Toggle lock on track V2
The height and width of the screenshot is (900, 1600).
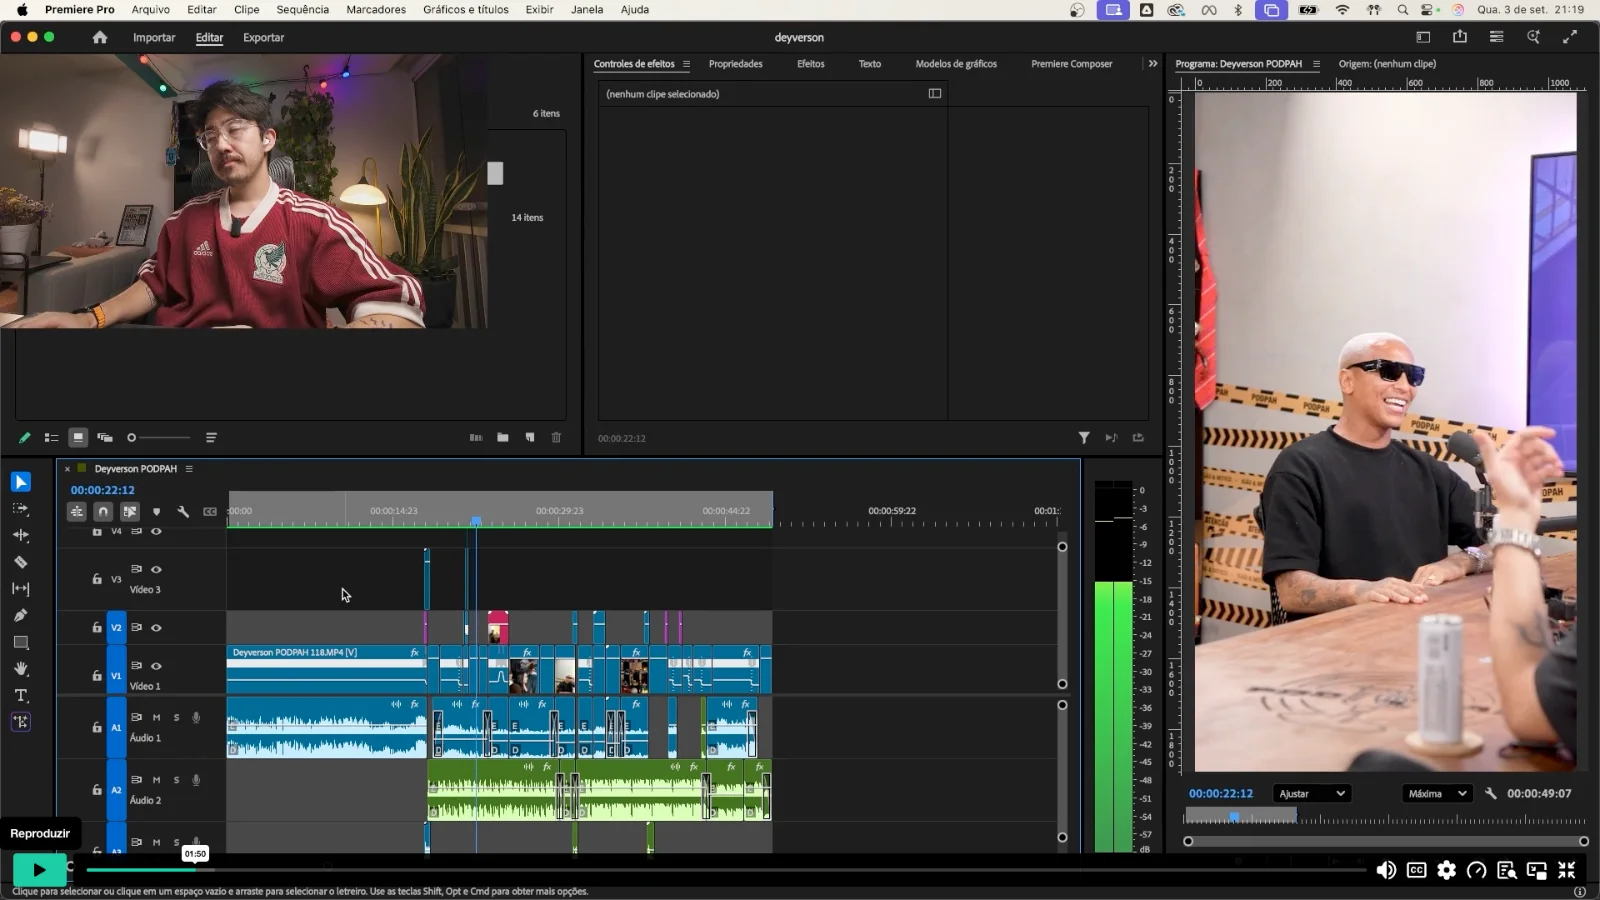pyautogui.click(x=97, y=628)
